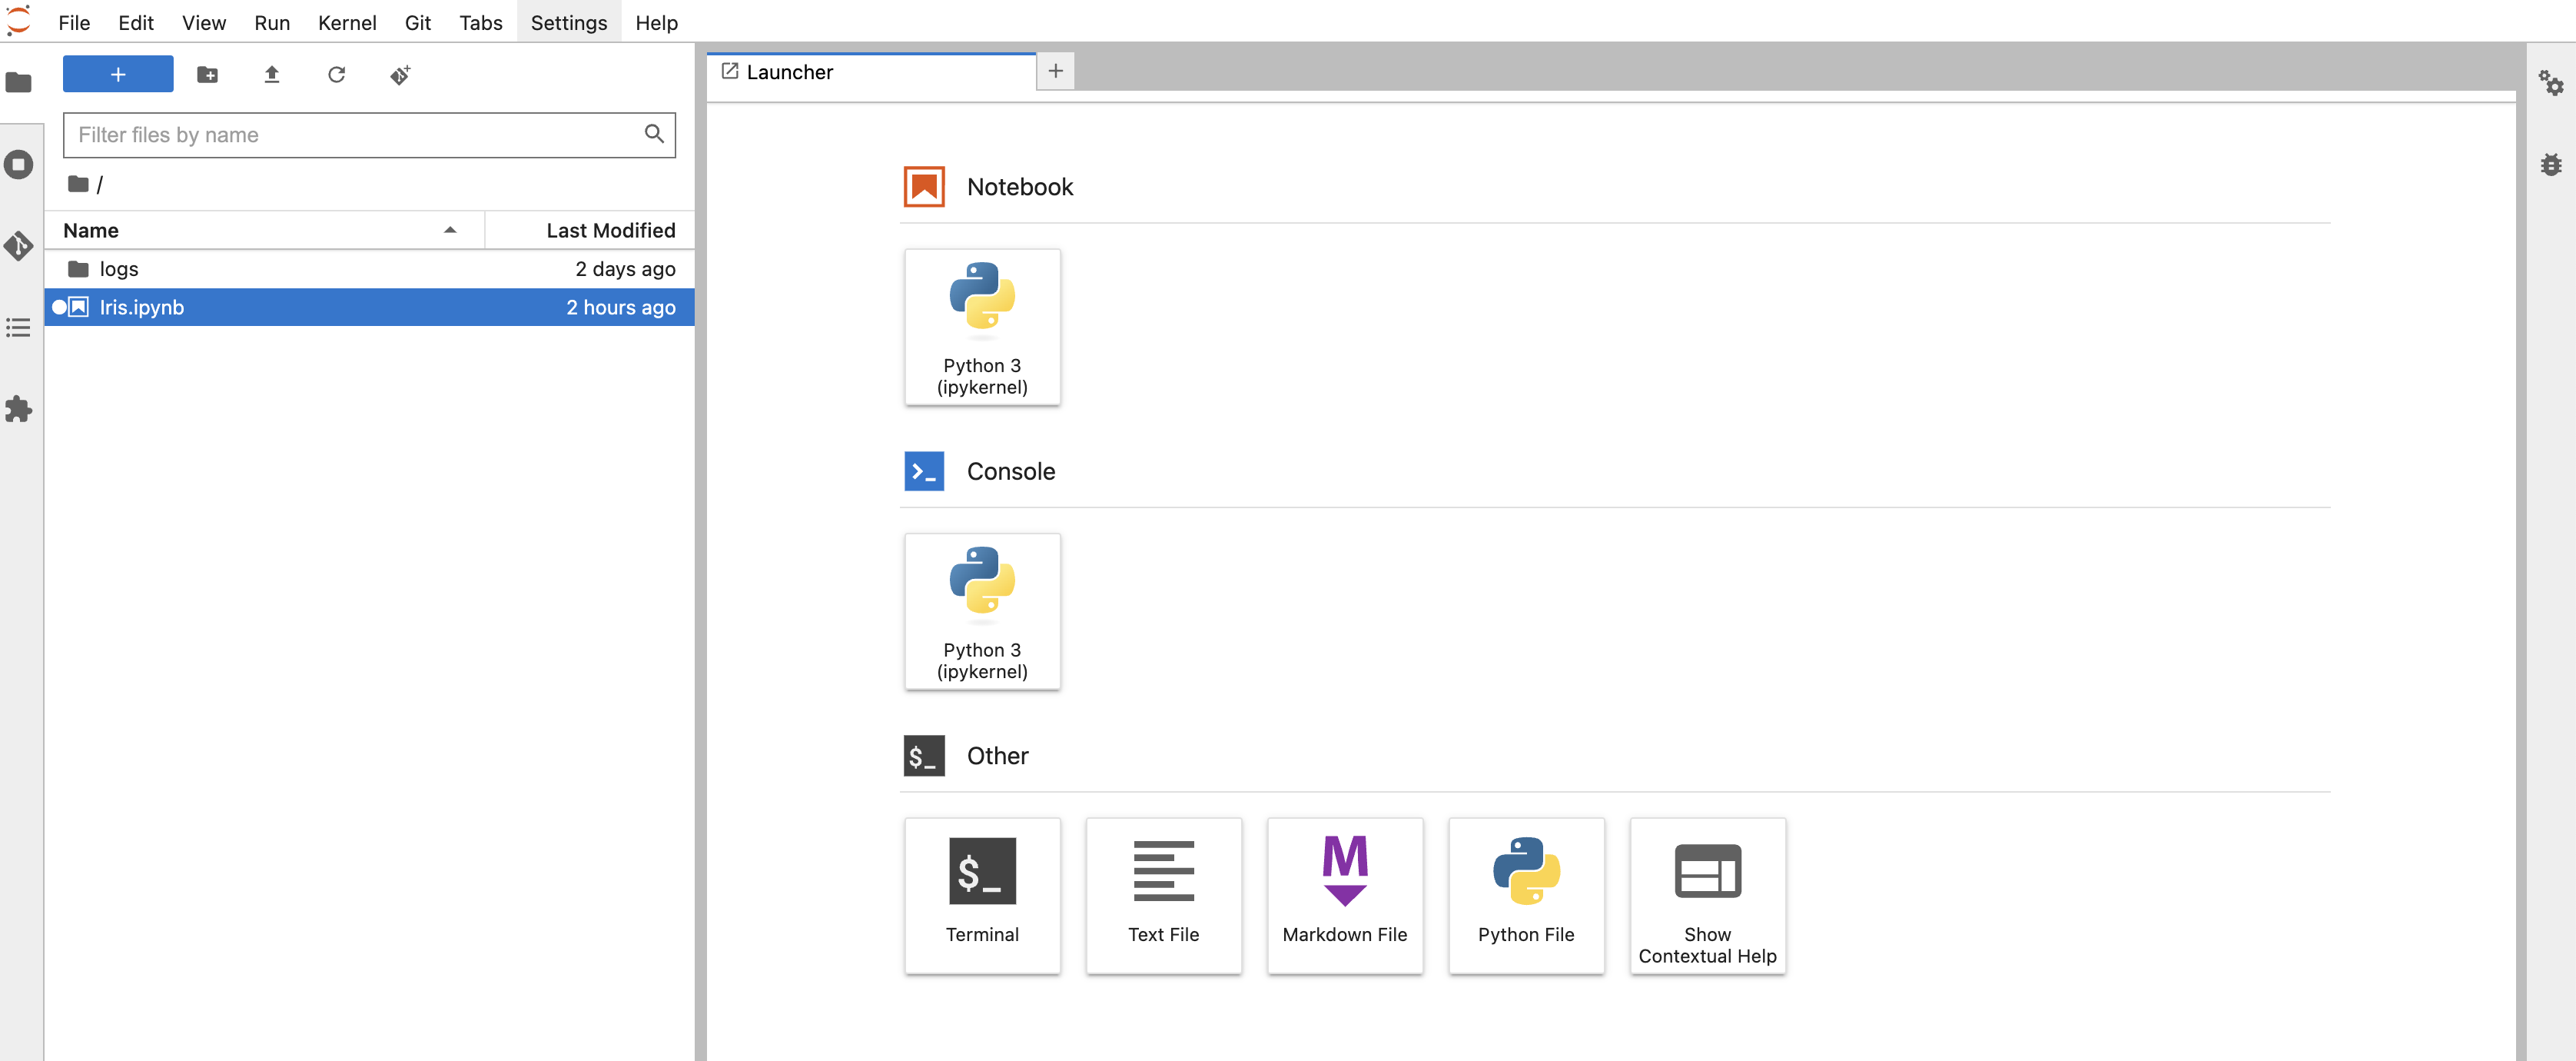
Task: Click the Git clone toolbar icon
Action: 400,75
